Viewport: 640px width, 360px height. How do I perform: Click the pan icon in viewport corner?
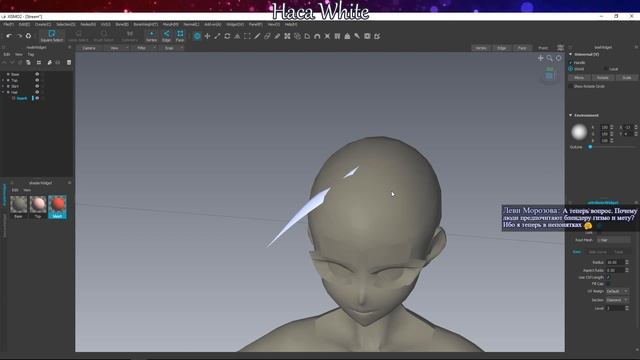coord(540,58)
